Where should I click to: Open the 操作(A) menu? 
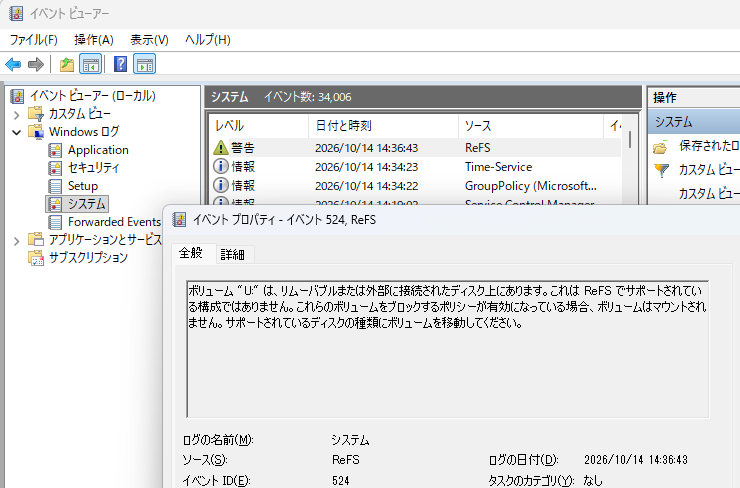coord(93,40)
